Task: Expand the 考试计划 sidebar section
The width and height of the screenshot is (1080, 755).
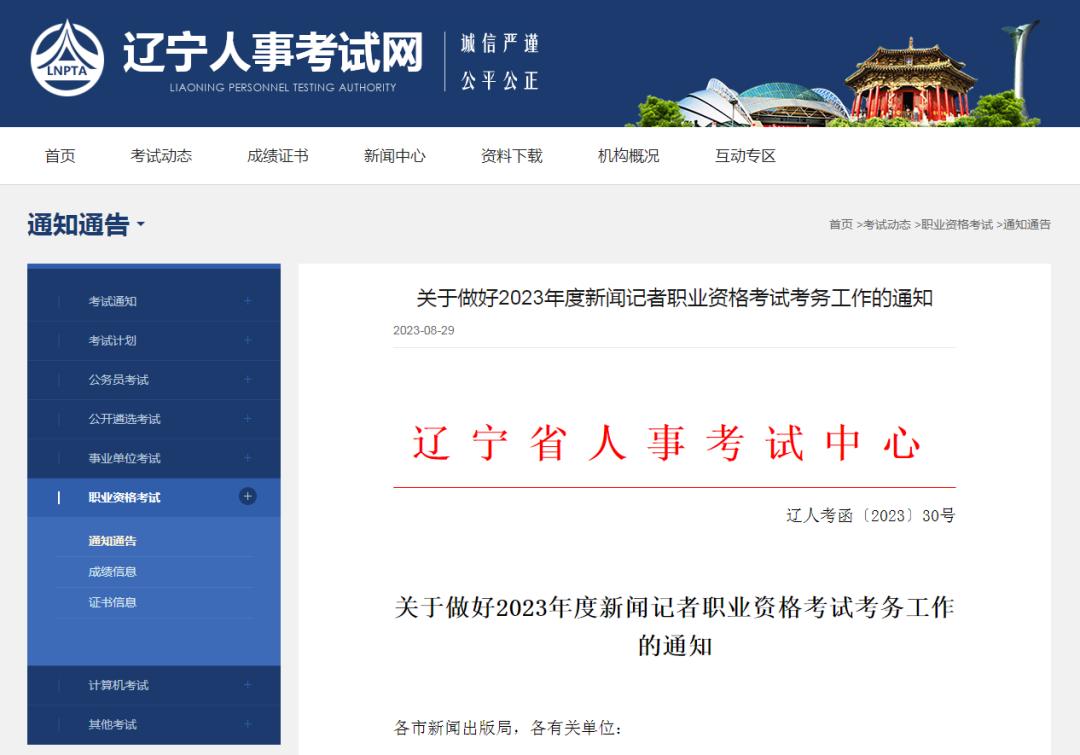Action: [x=246, y=340]
